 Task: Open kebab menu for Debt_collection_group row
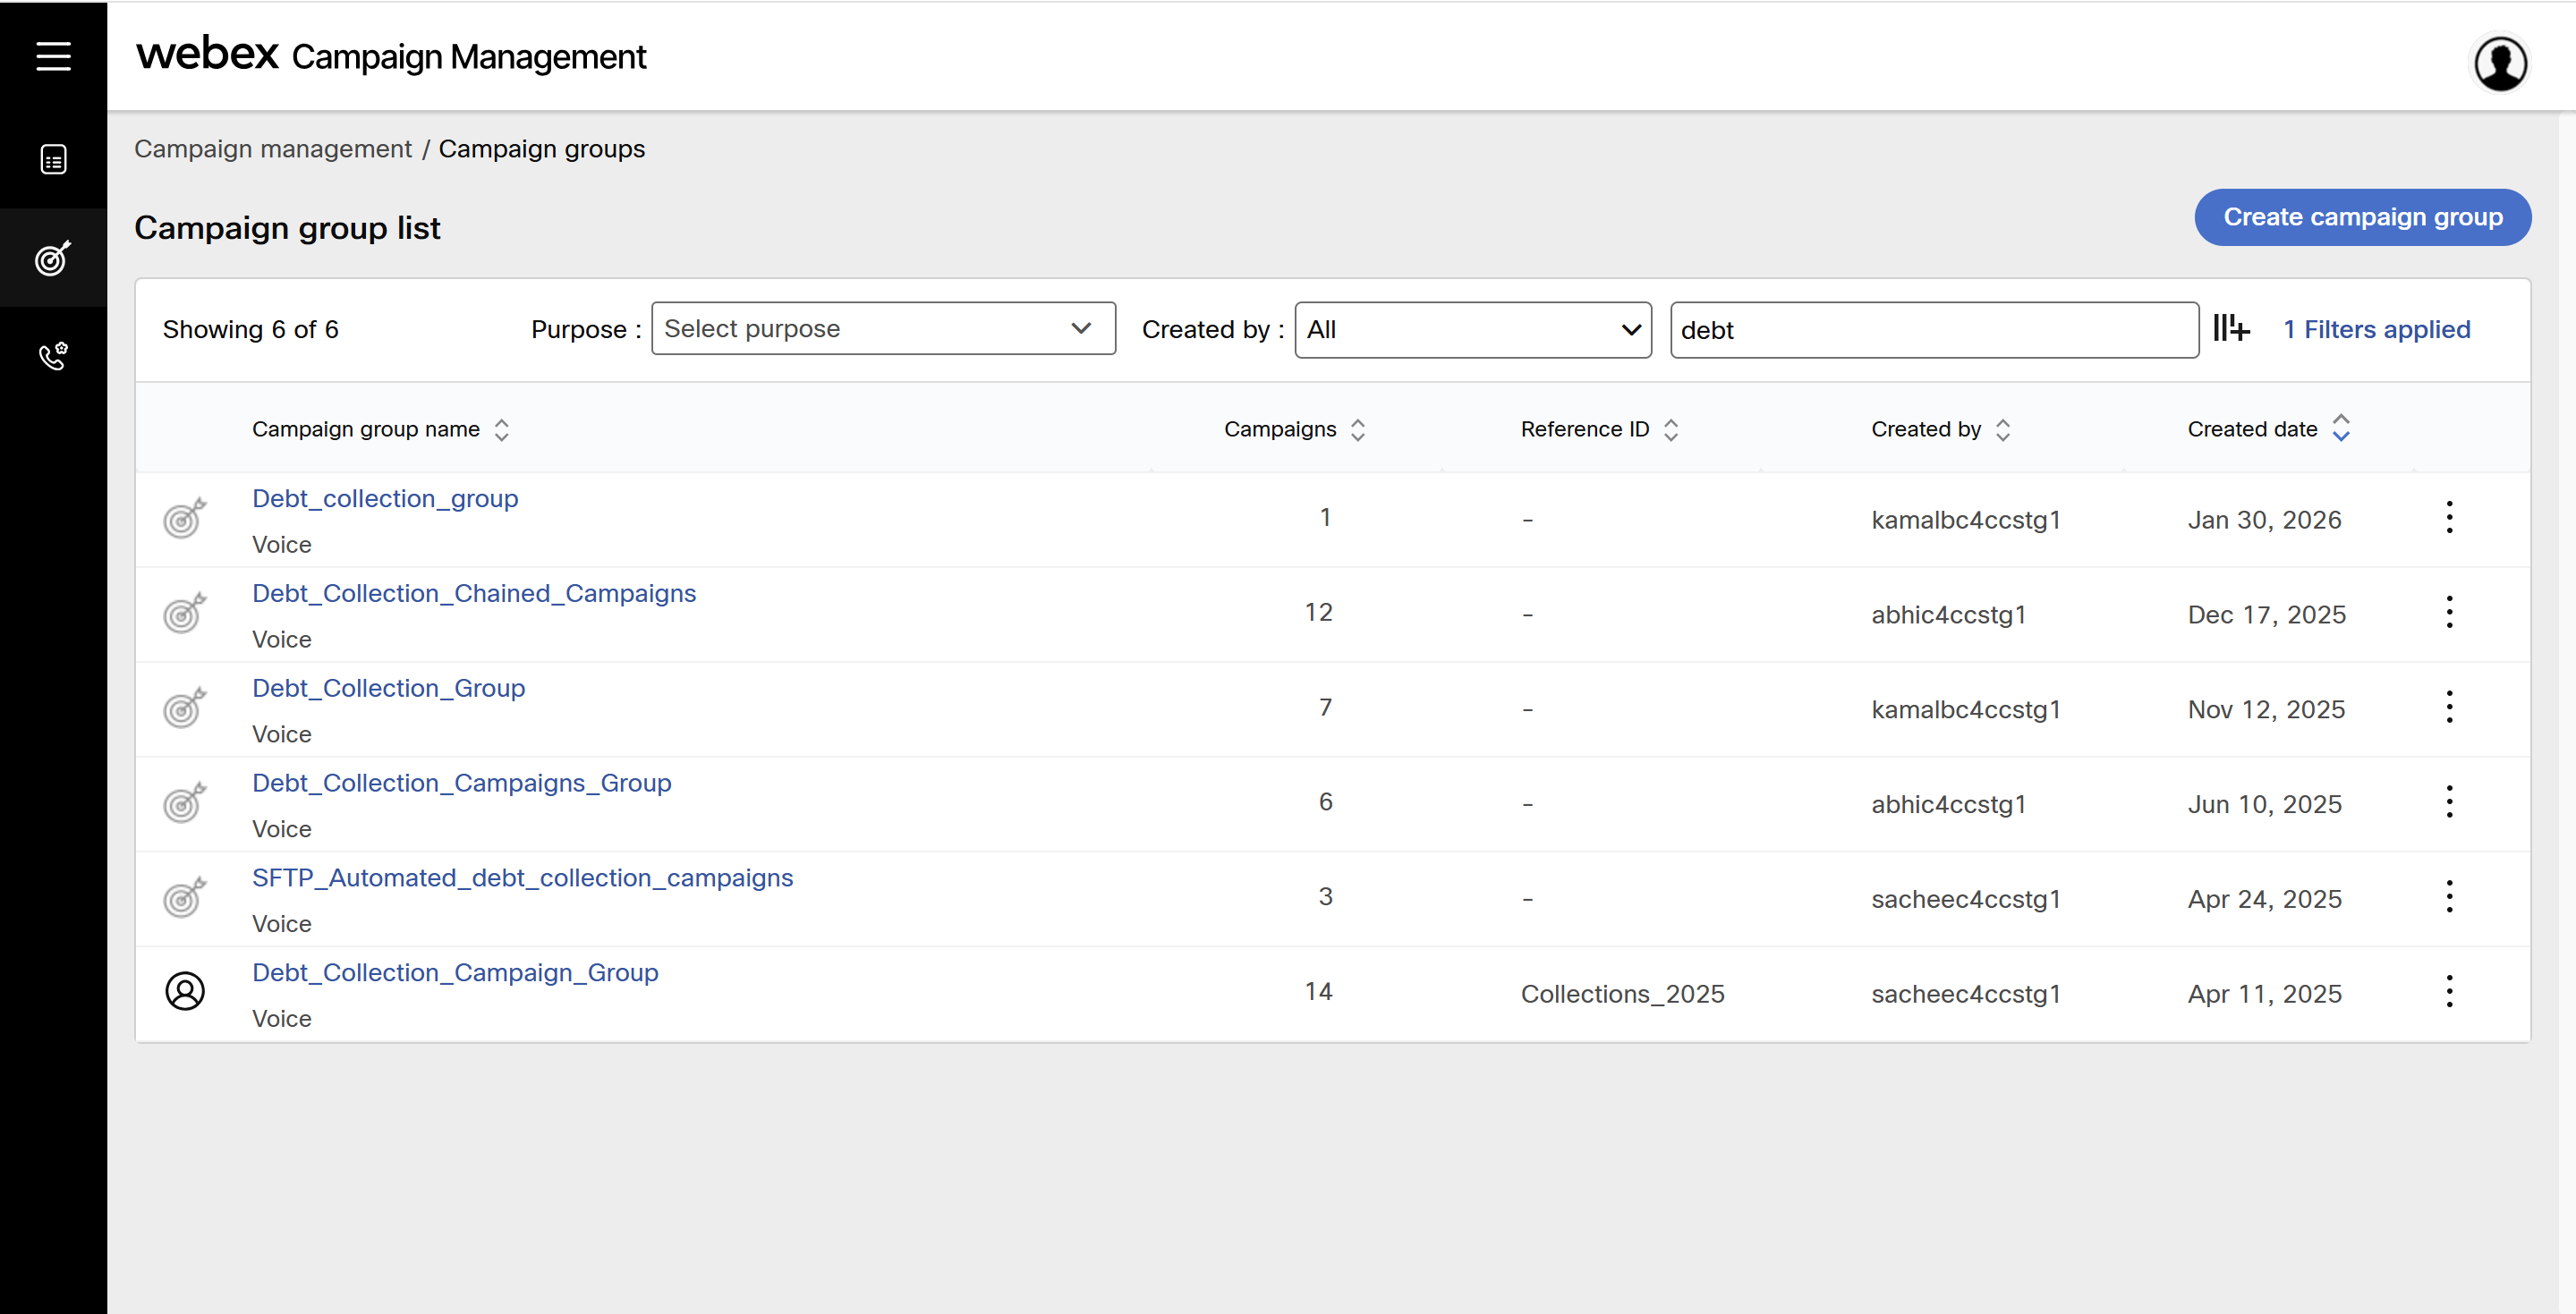(x=2449, y=517)
